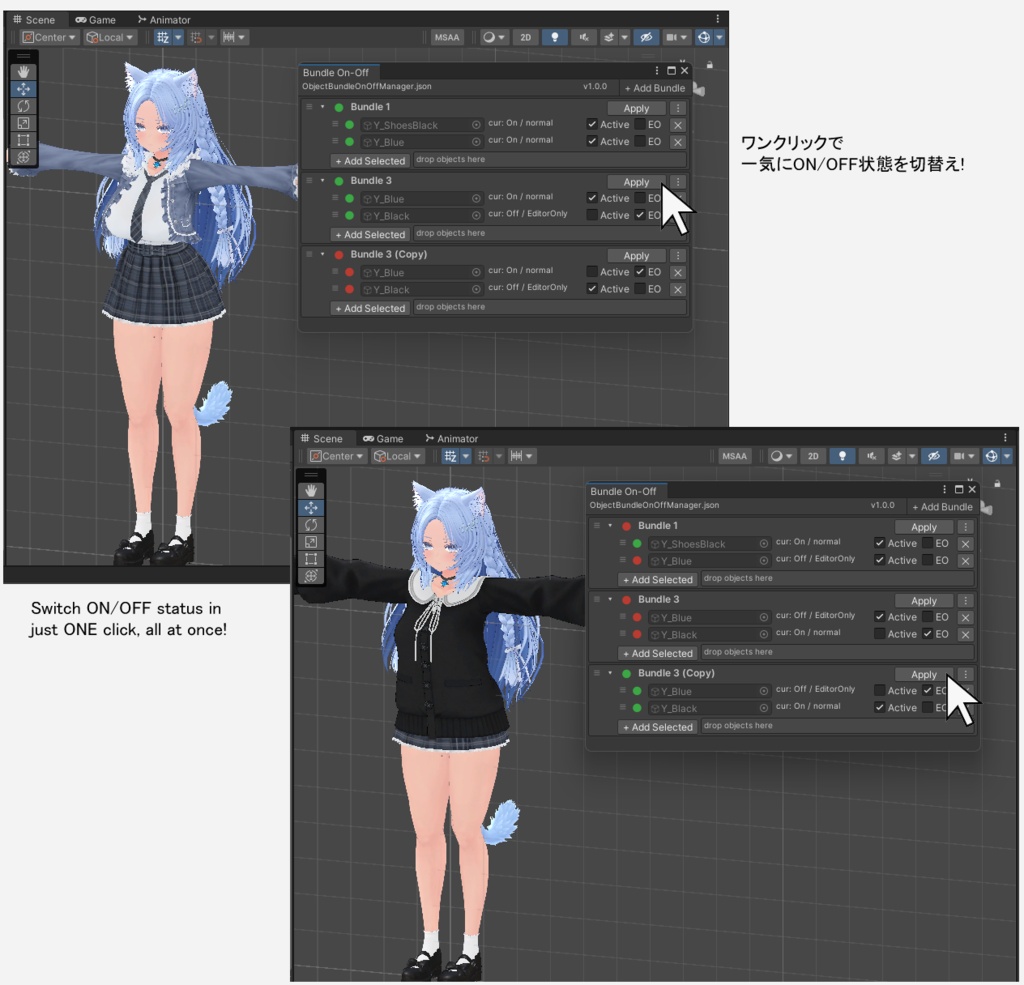1024x985 pixels.
Task: Switch to Game tab in upper editor
Action: tap(95, 20)
